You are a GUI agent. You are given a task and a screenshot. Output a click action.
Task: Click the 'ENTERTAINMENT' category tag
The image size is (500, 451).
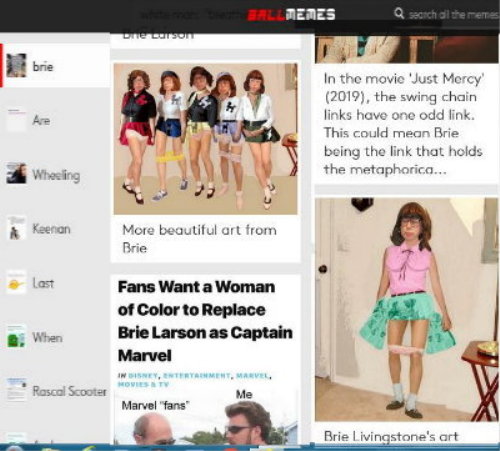[x=197, y=376]
